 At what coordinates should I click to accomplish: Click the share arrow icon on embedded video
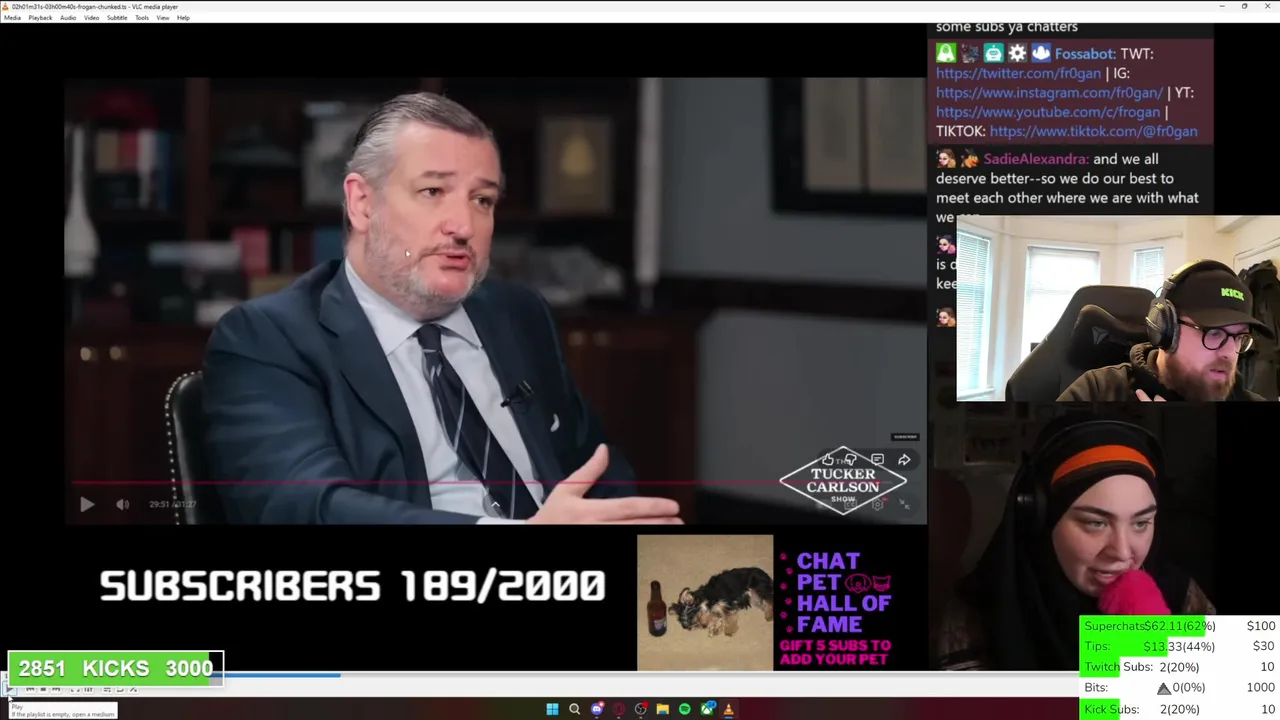tap(904, 460)
